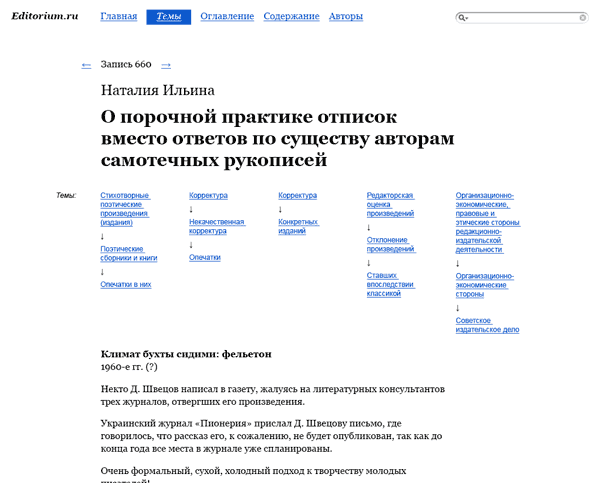Go to the previous record arrow

(x=86, y=65)
